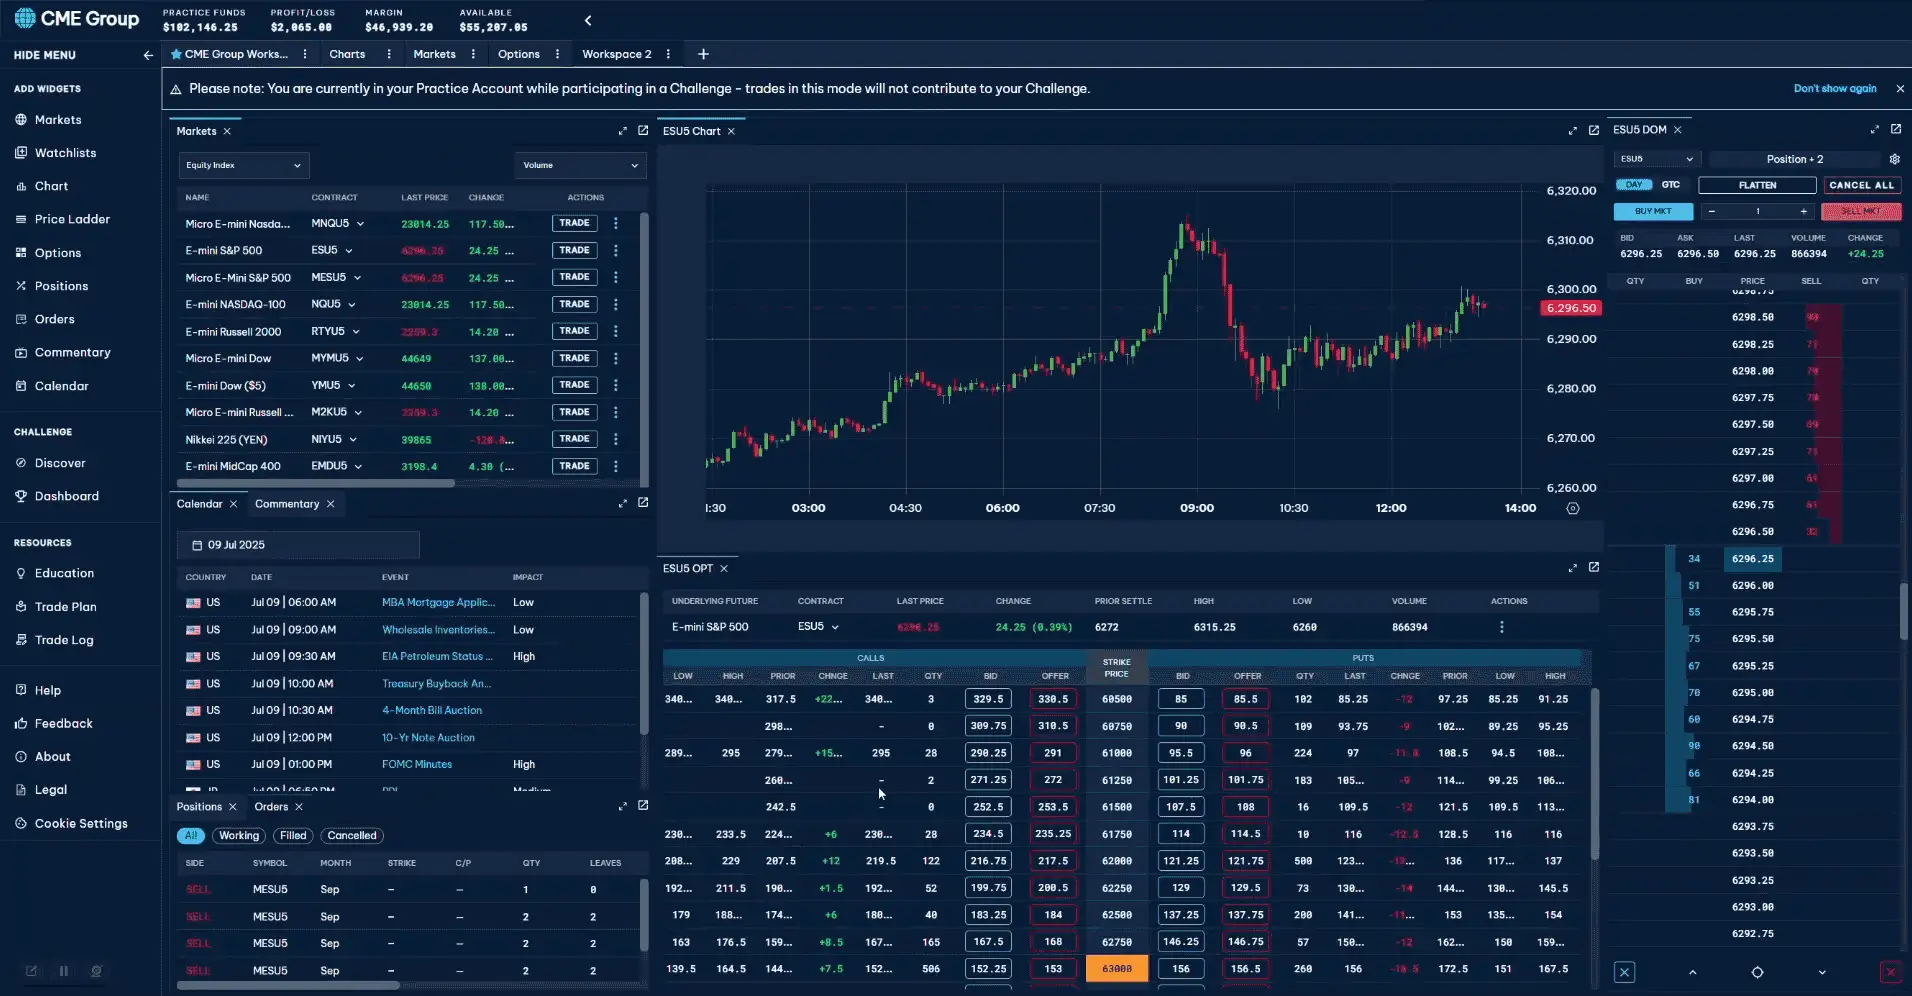The height and width of the screenshot is (996, 1912).
Task: Open actions menu for E-mini S&P 500 row
Action: [615, 250]
